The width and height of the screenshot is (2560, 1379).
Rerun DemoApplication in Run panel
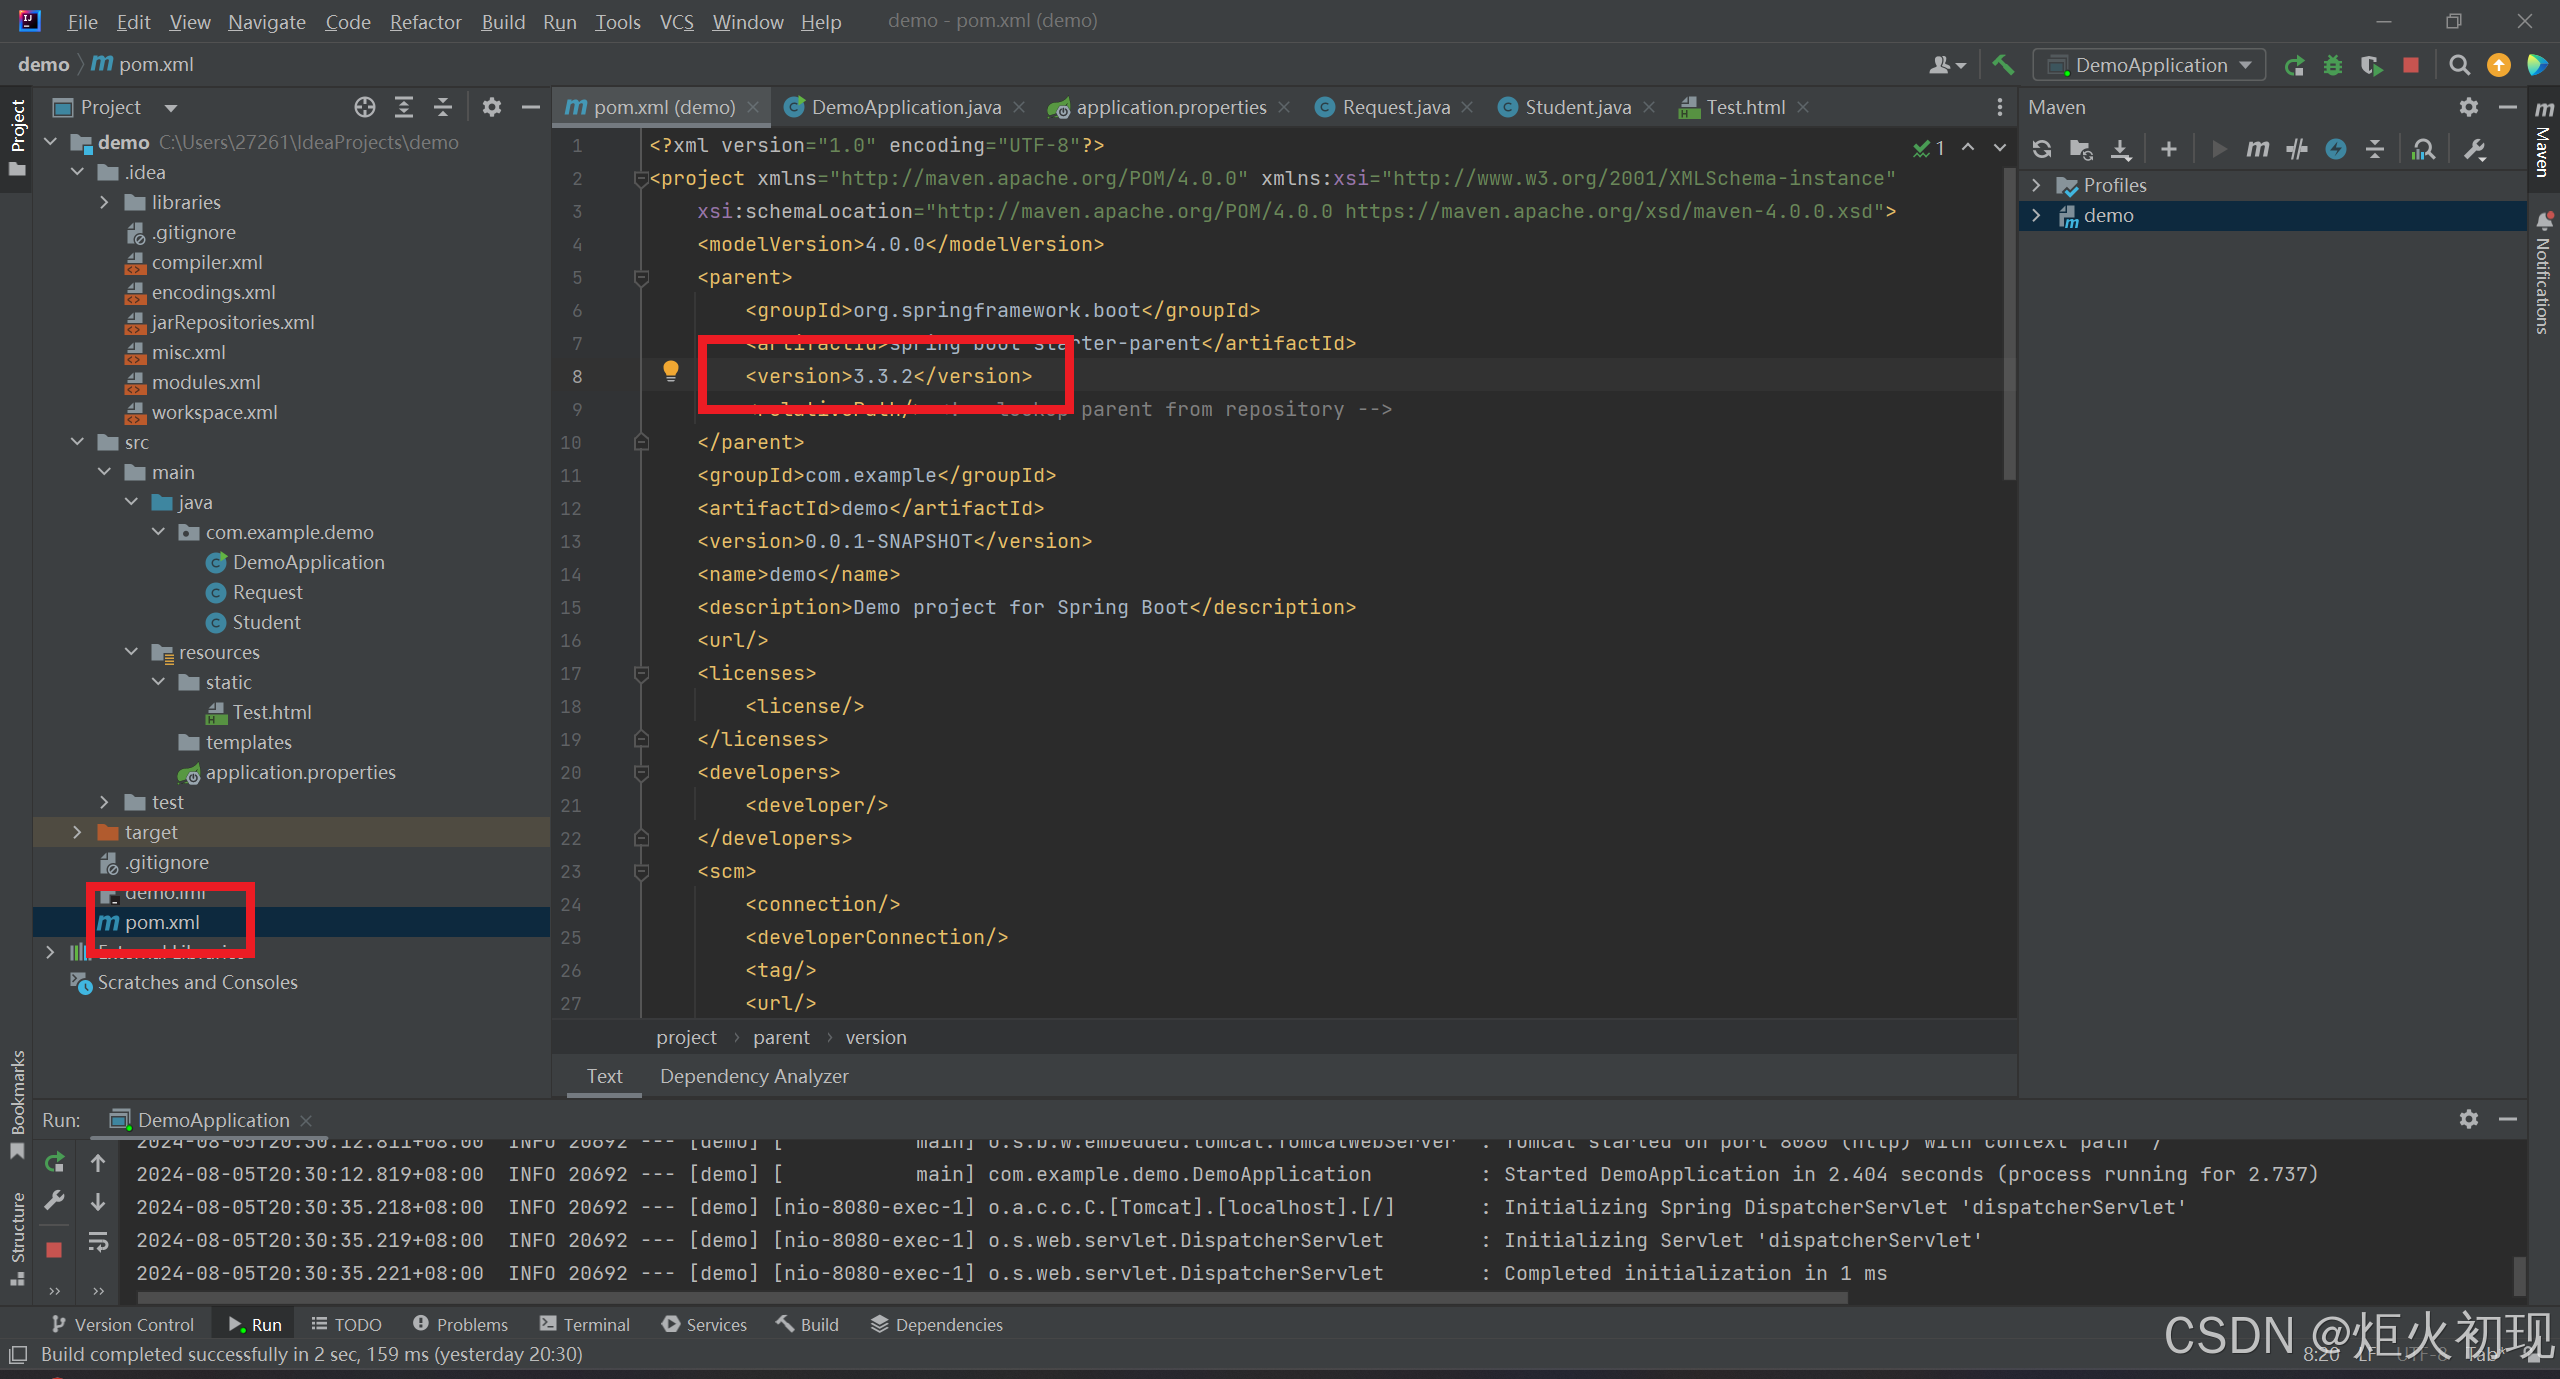tap(55, 1163)
